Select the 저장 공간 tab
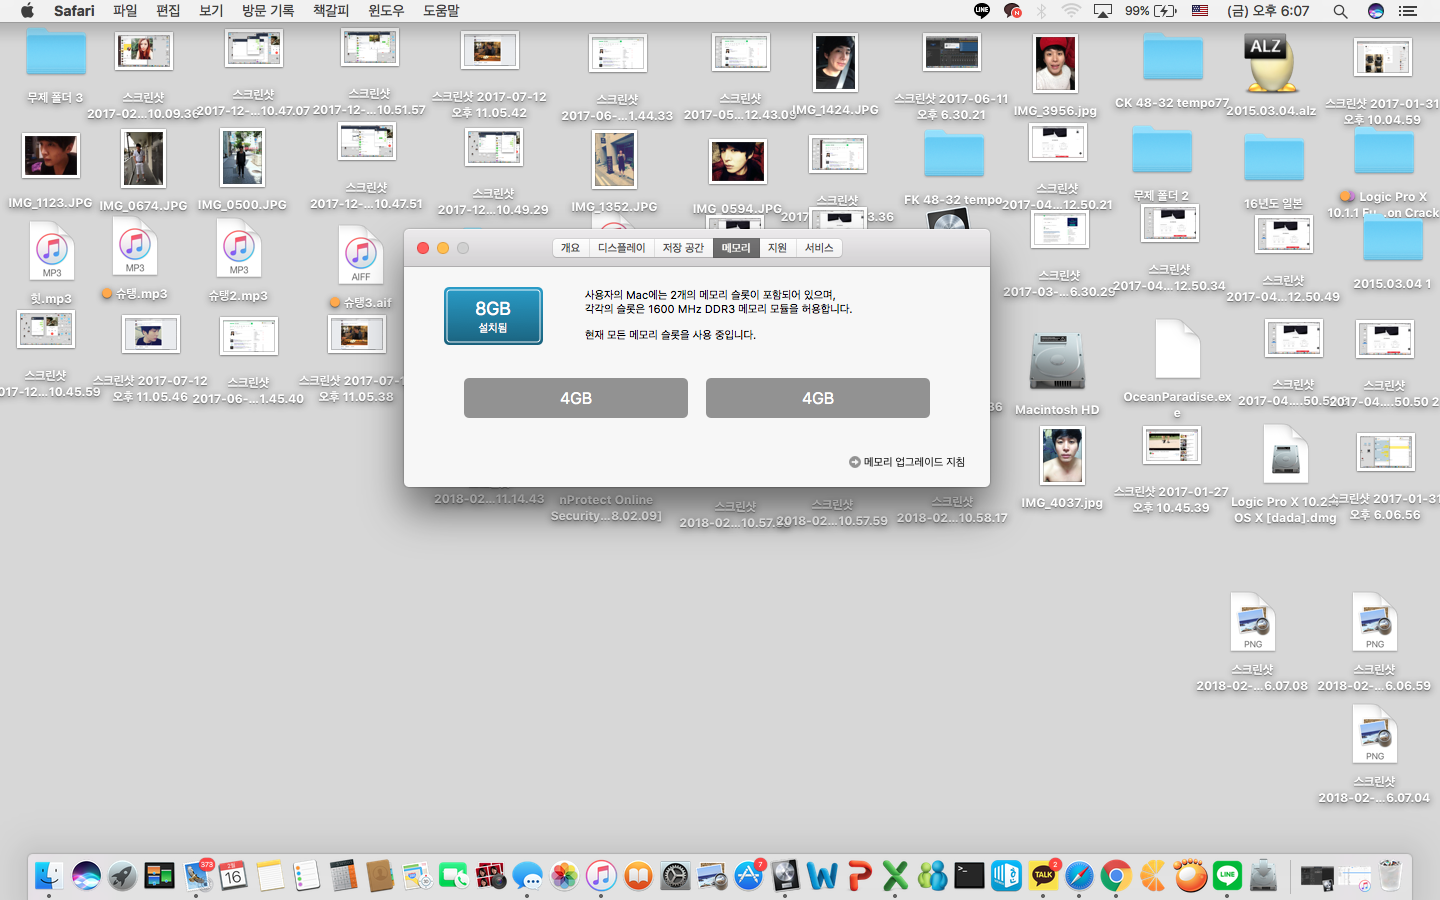 tap(683, 248)
